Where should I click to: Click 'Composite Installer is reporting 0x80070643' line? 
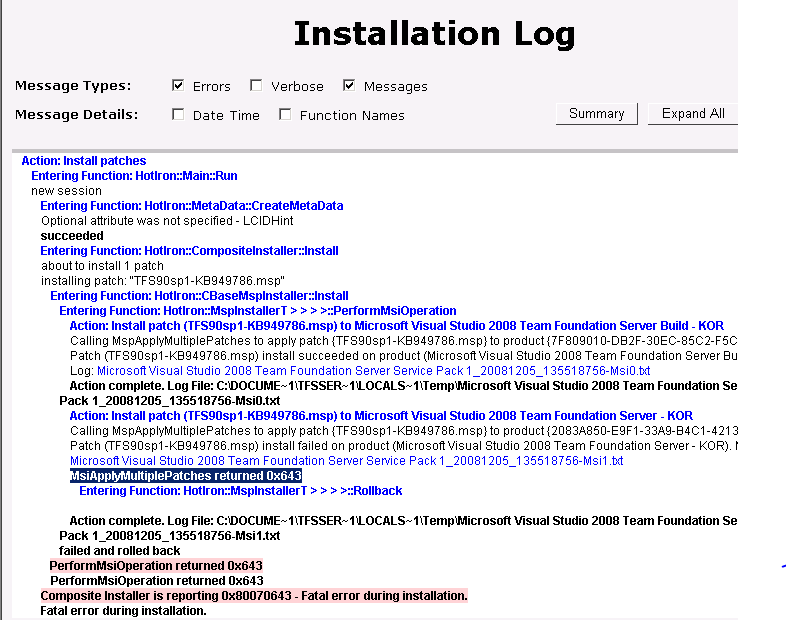pyautogui.click(x=254, y=596)
